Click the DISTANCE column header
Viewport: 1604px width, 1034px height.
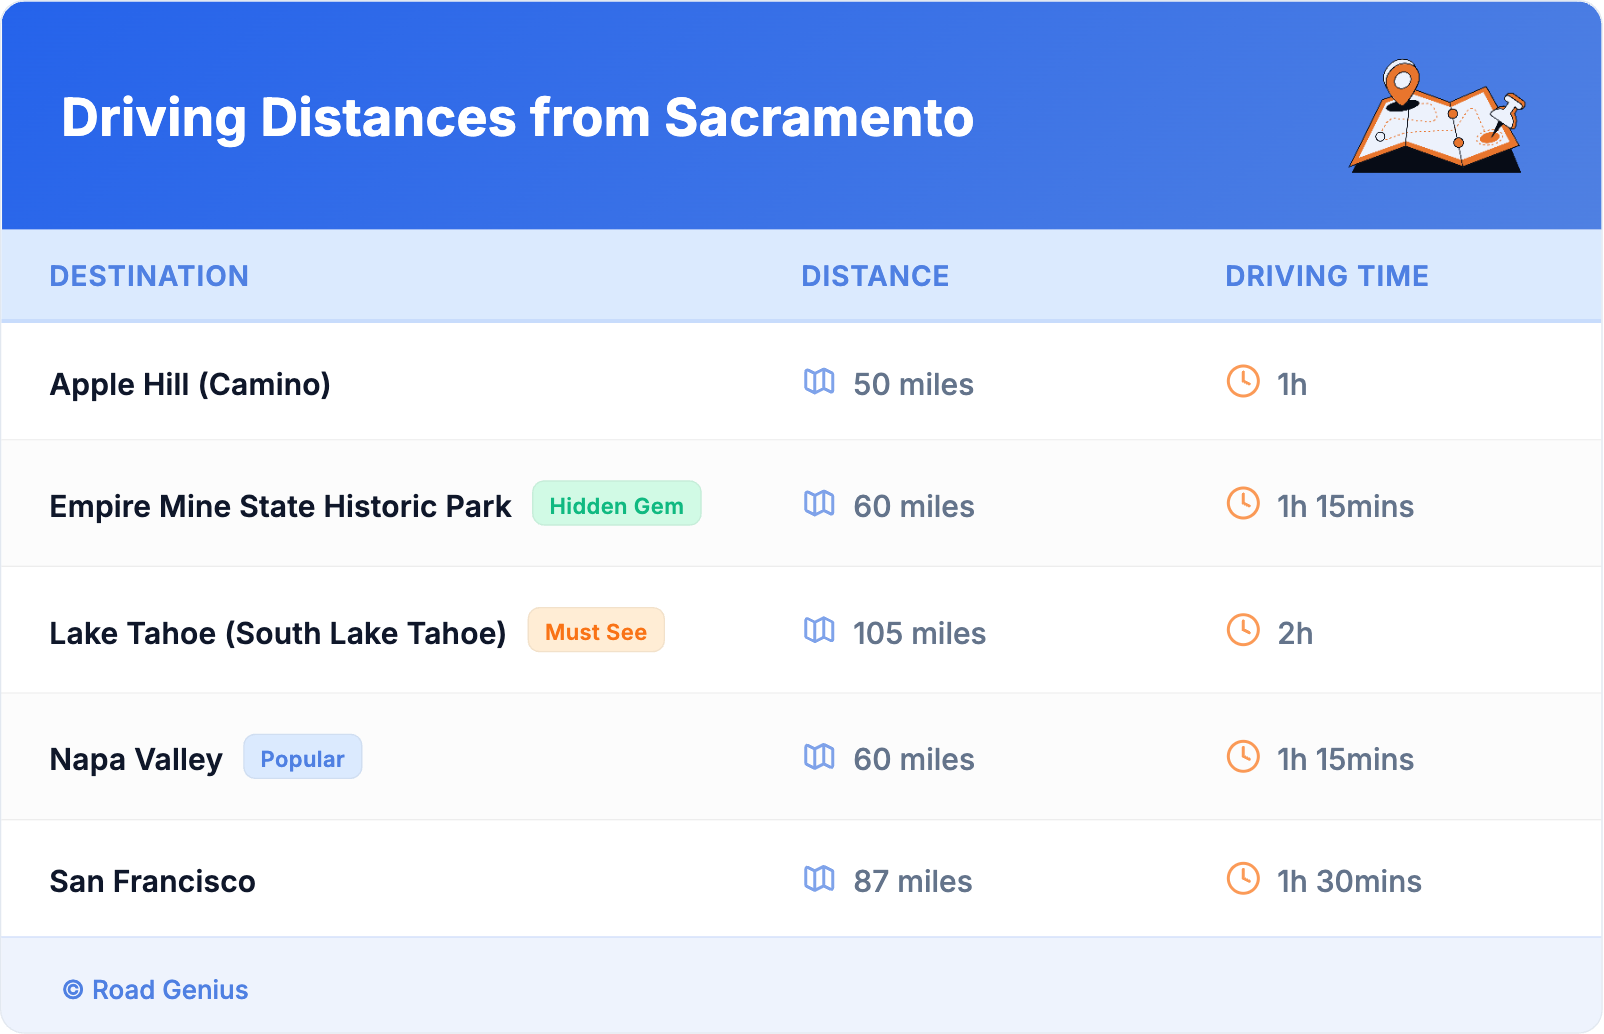coord(875,276)
